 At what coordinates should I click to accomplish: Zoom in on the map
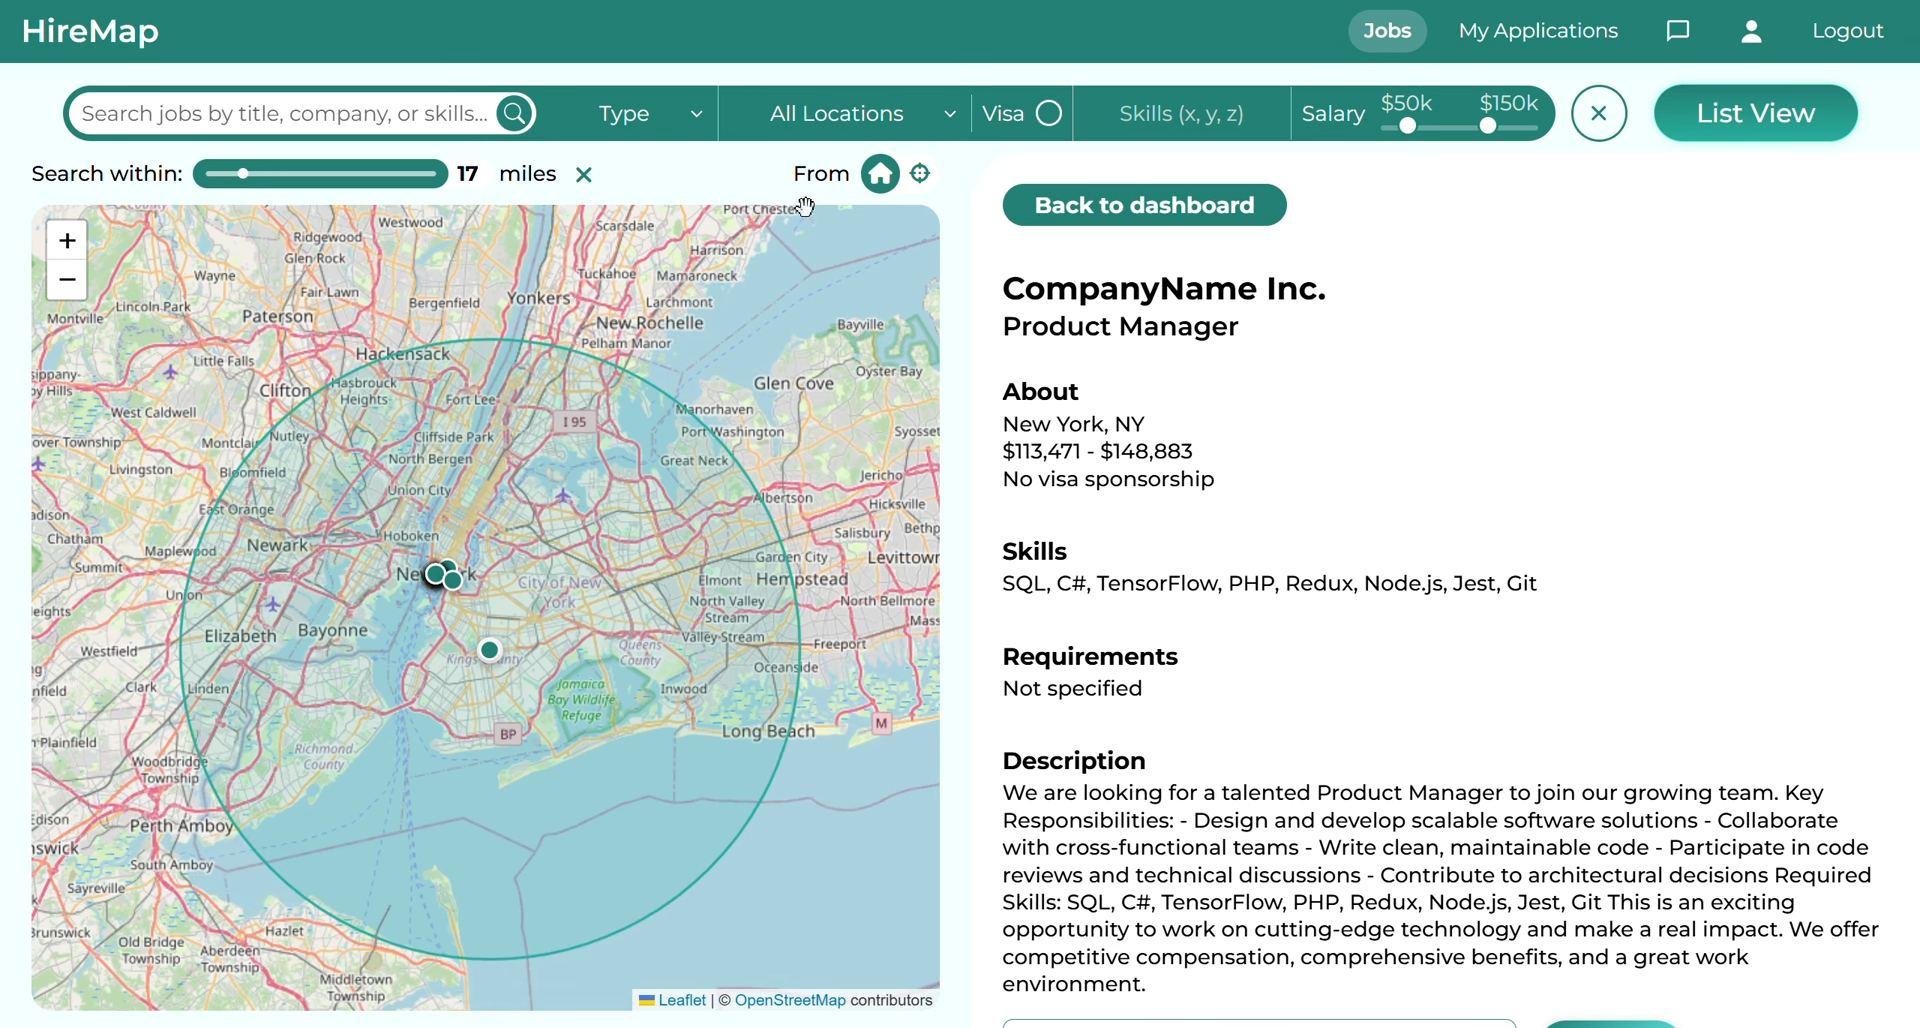[x=67, y=241]
